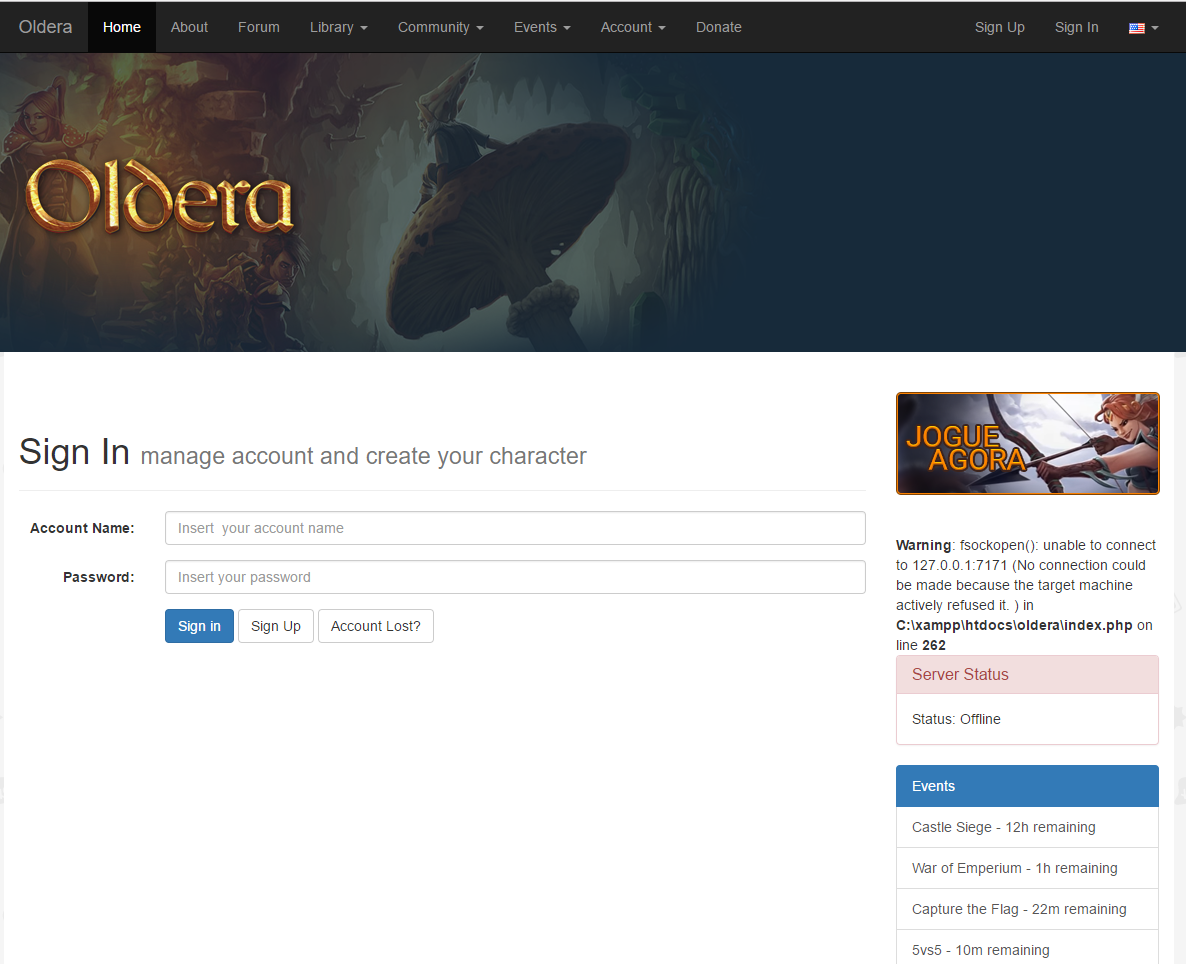The image size is (1186, 964).
Task: Select Capture the Flag - 22m remaining
Action: point(1027,910)
